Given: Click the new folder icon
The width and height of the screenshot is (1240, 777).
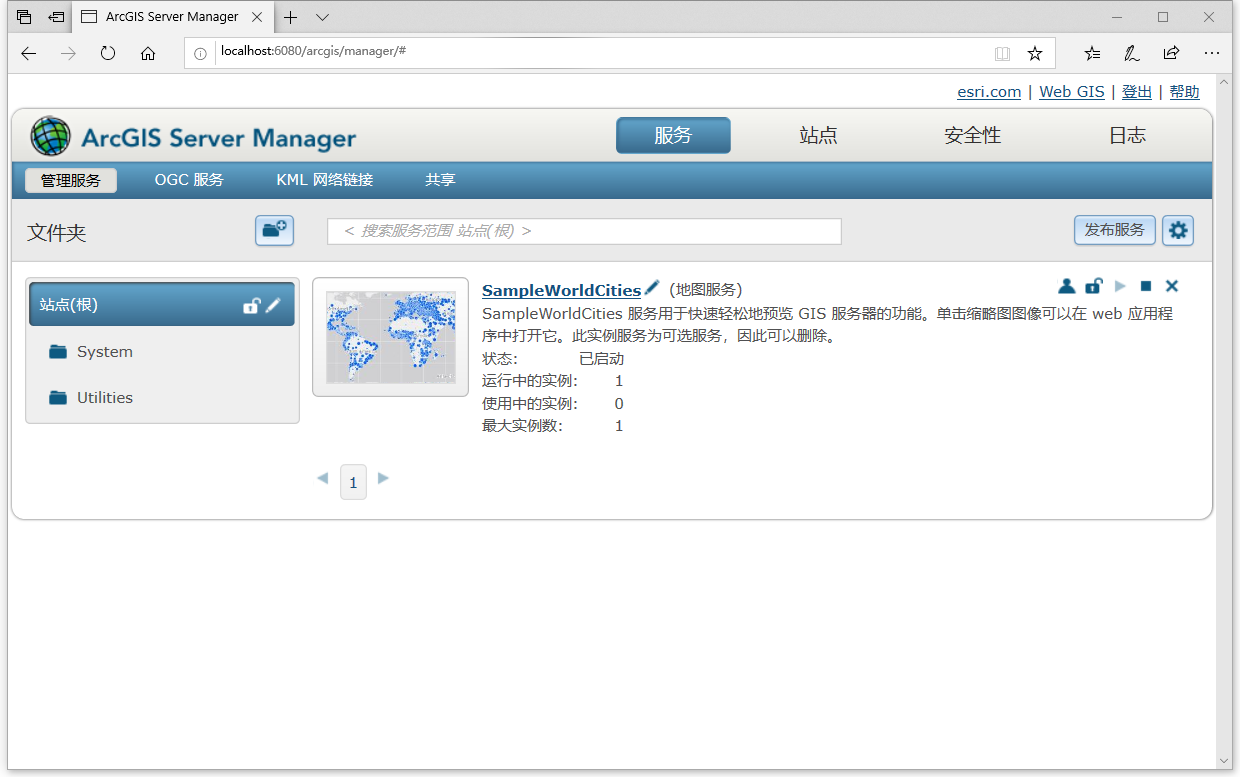Looking at the screenshot, I should click(x=274, y=230).
